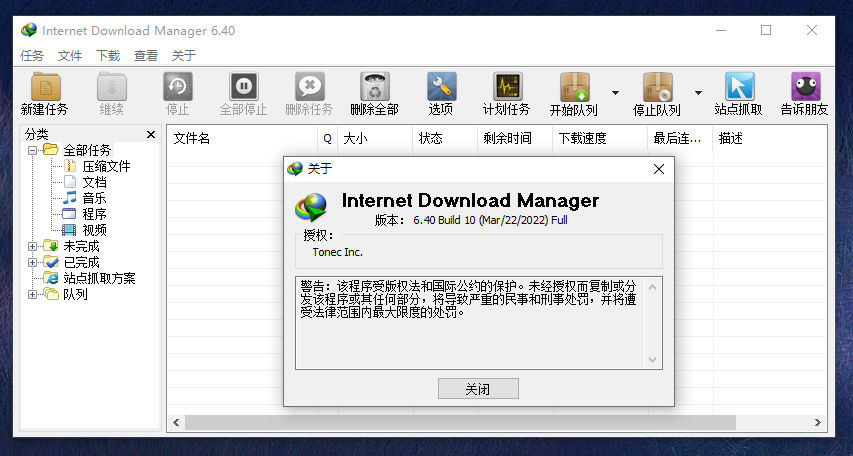Close the 关于 dialog with X
This screenshot has height=456, width=853.
pyautogui.click(x=659, y=169)
